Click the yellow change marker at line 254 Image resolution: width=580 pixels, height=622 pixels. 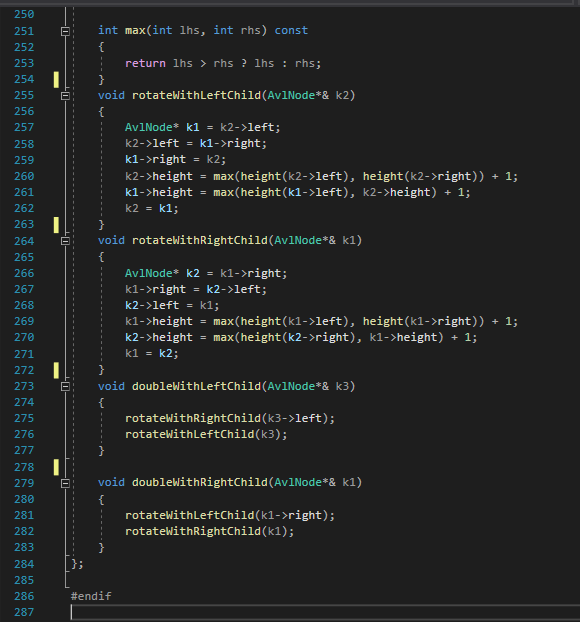(56, 80)
